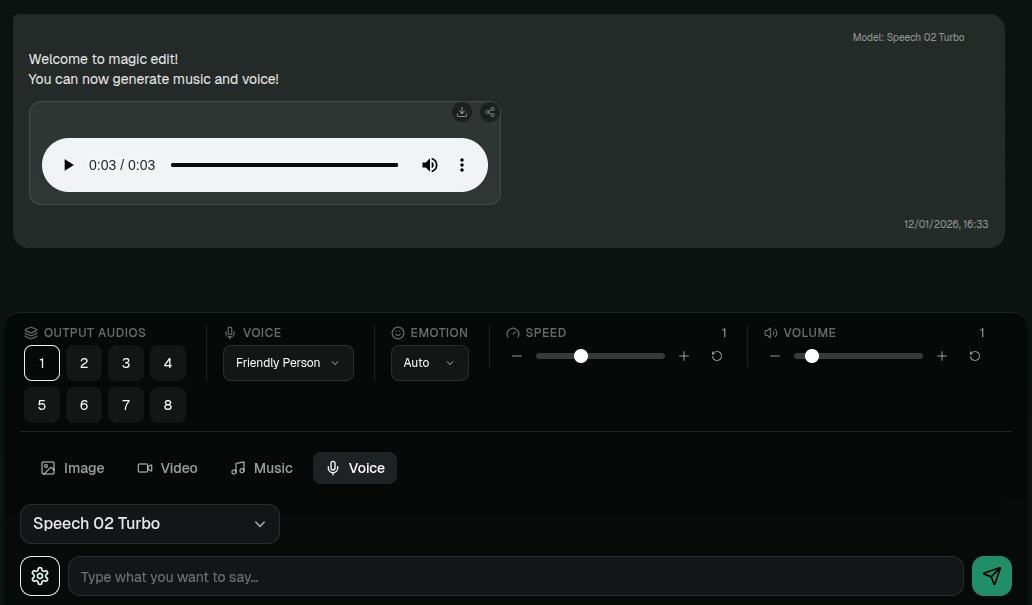The image size is (1032, 605).
Task: Click the VOLUME label
Action: [810, 333]
